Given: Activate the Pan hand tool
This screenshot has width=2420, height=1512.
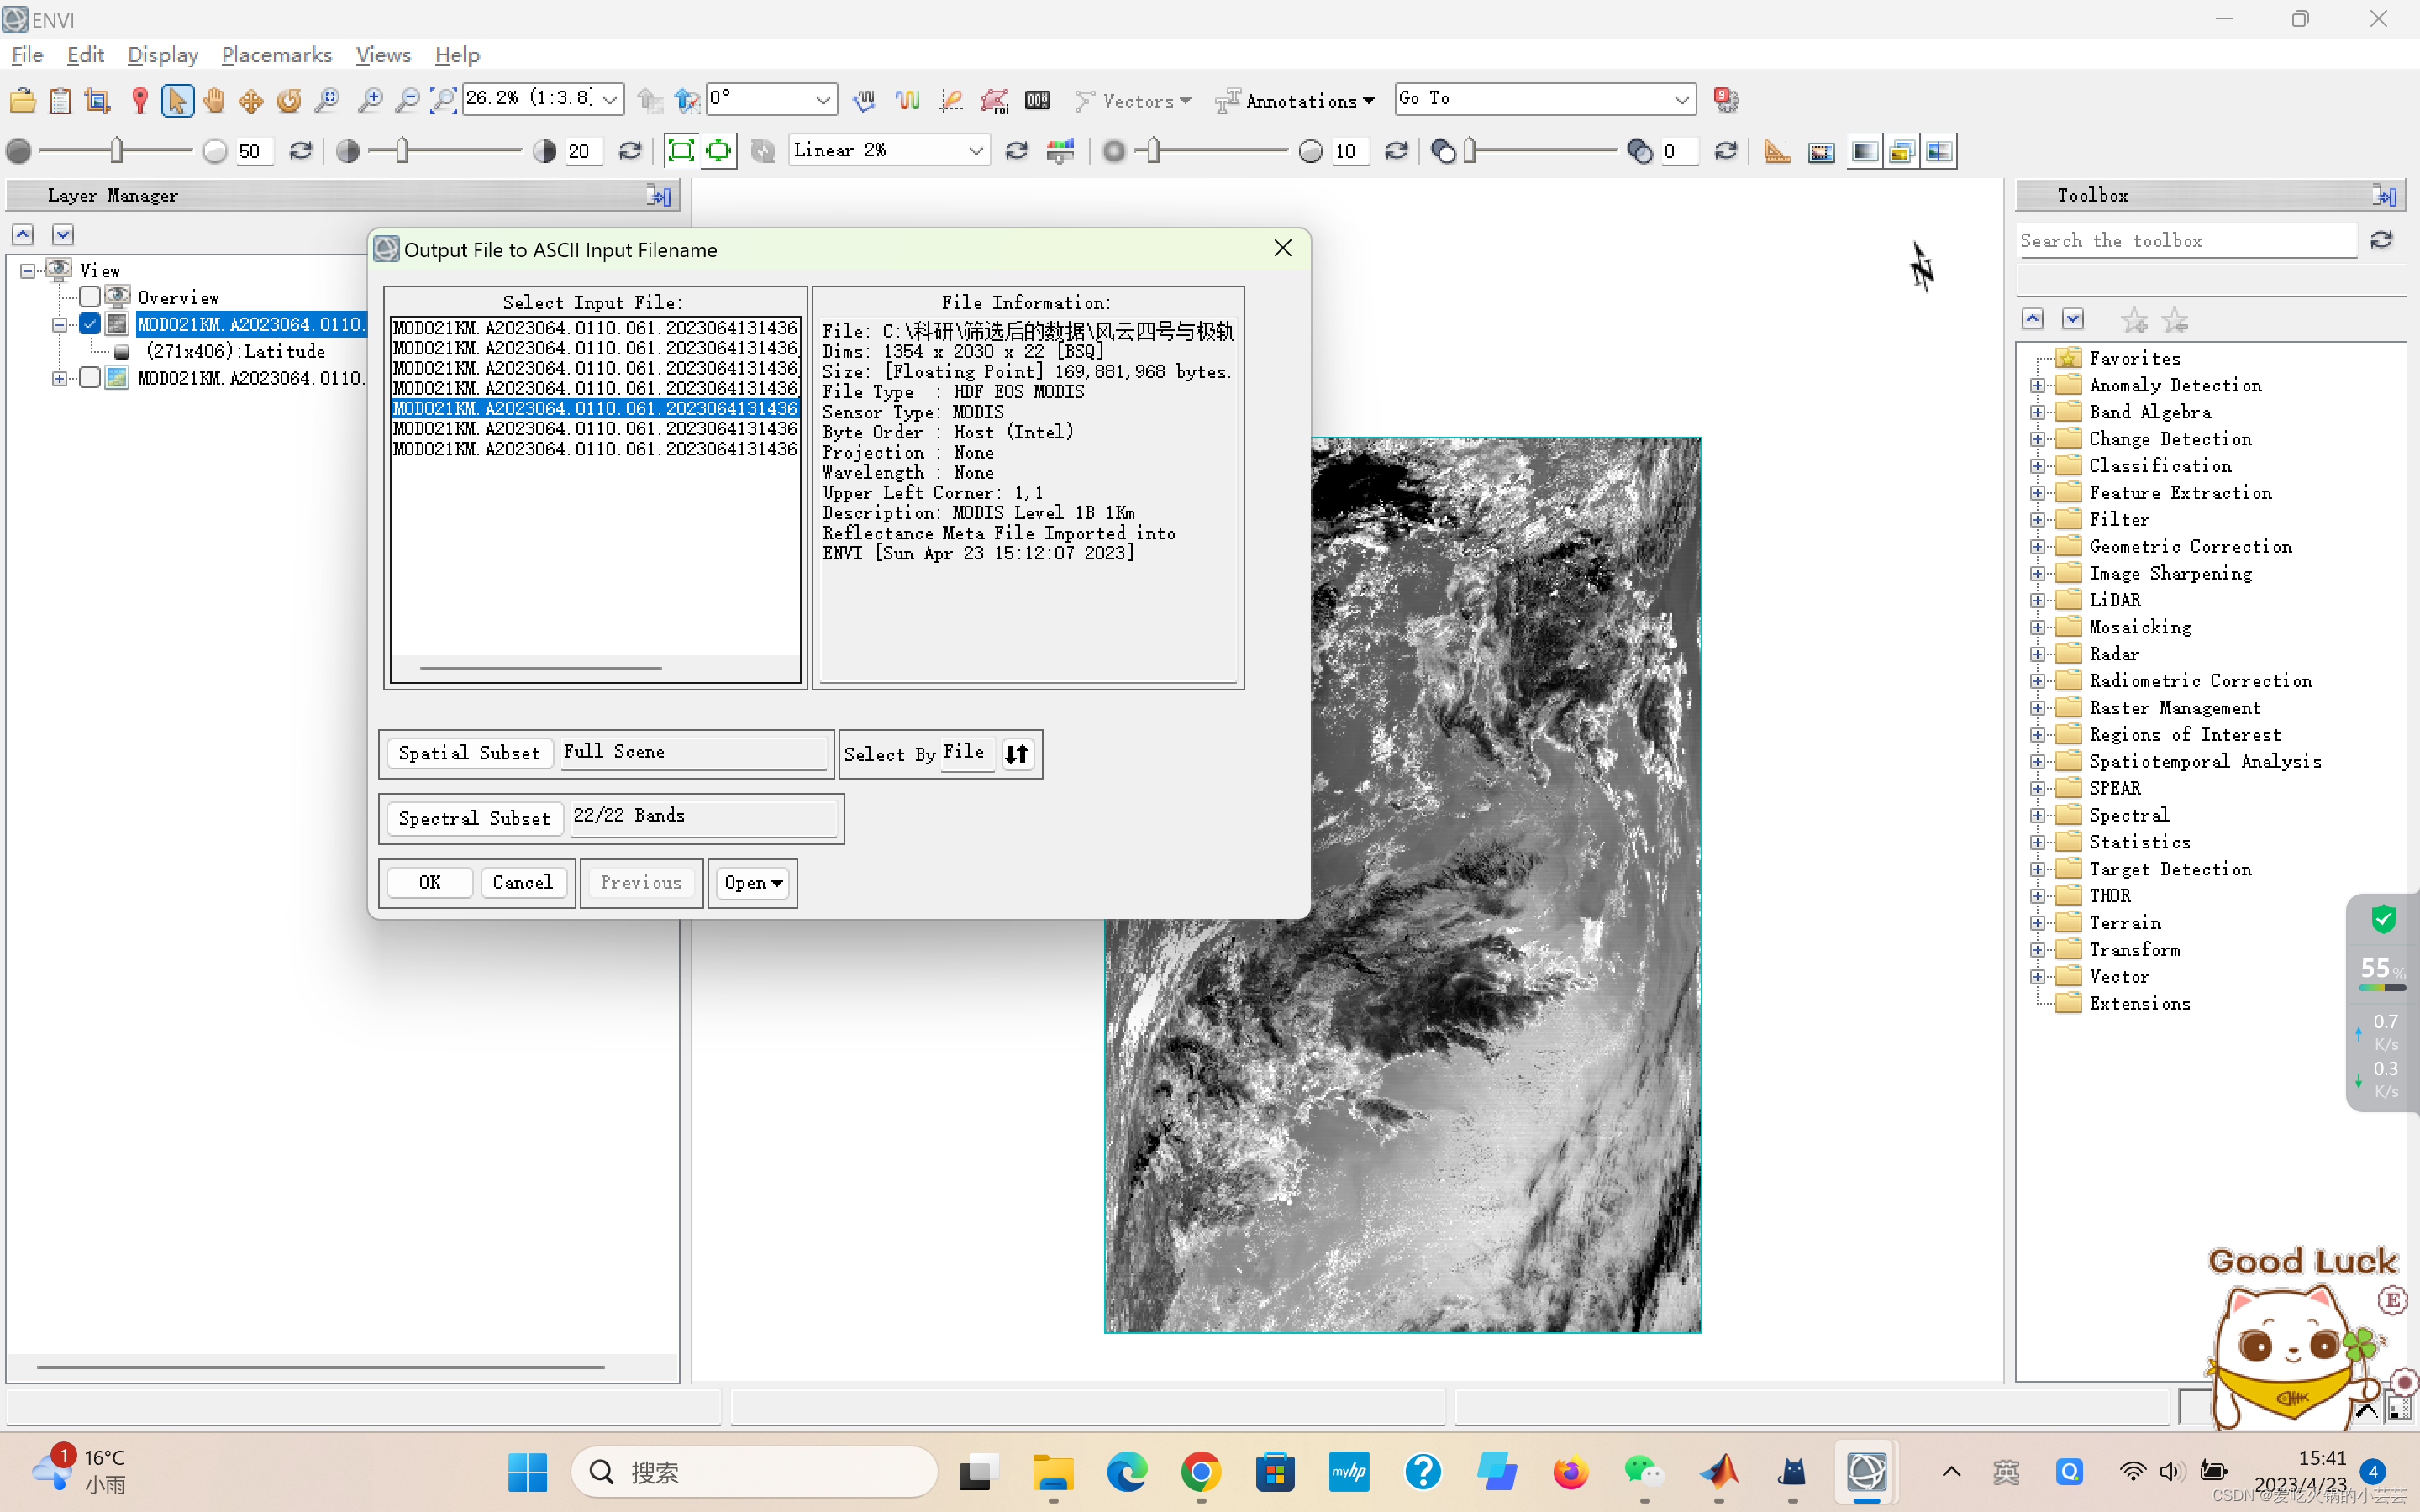Looking at the screenshot, I should point(213,100).
